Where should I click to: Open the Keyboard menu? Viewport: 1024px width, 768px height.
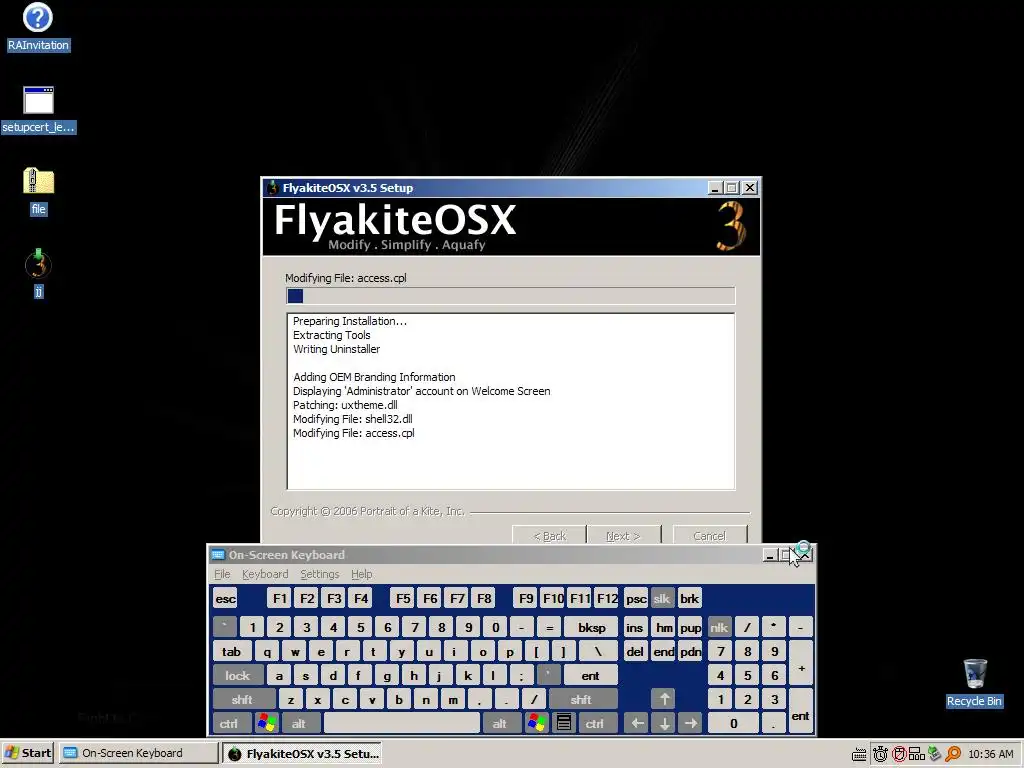coord(264,574)
